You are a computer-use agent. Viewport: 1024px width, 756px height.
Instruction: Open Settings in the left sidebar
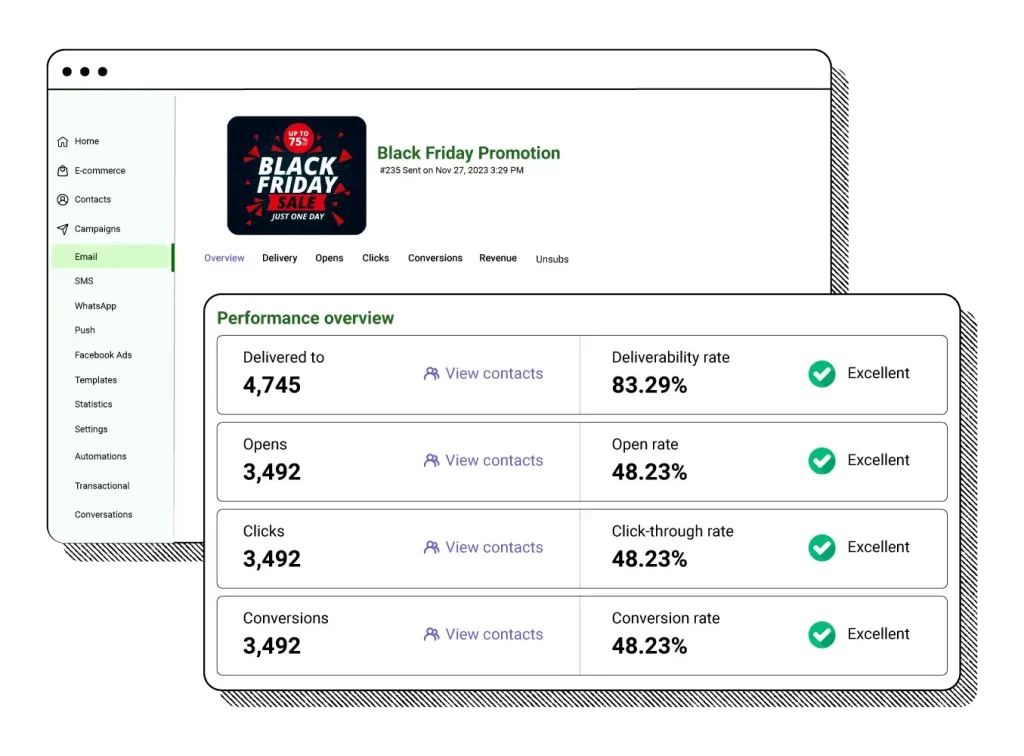(91, 429)
